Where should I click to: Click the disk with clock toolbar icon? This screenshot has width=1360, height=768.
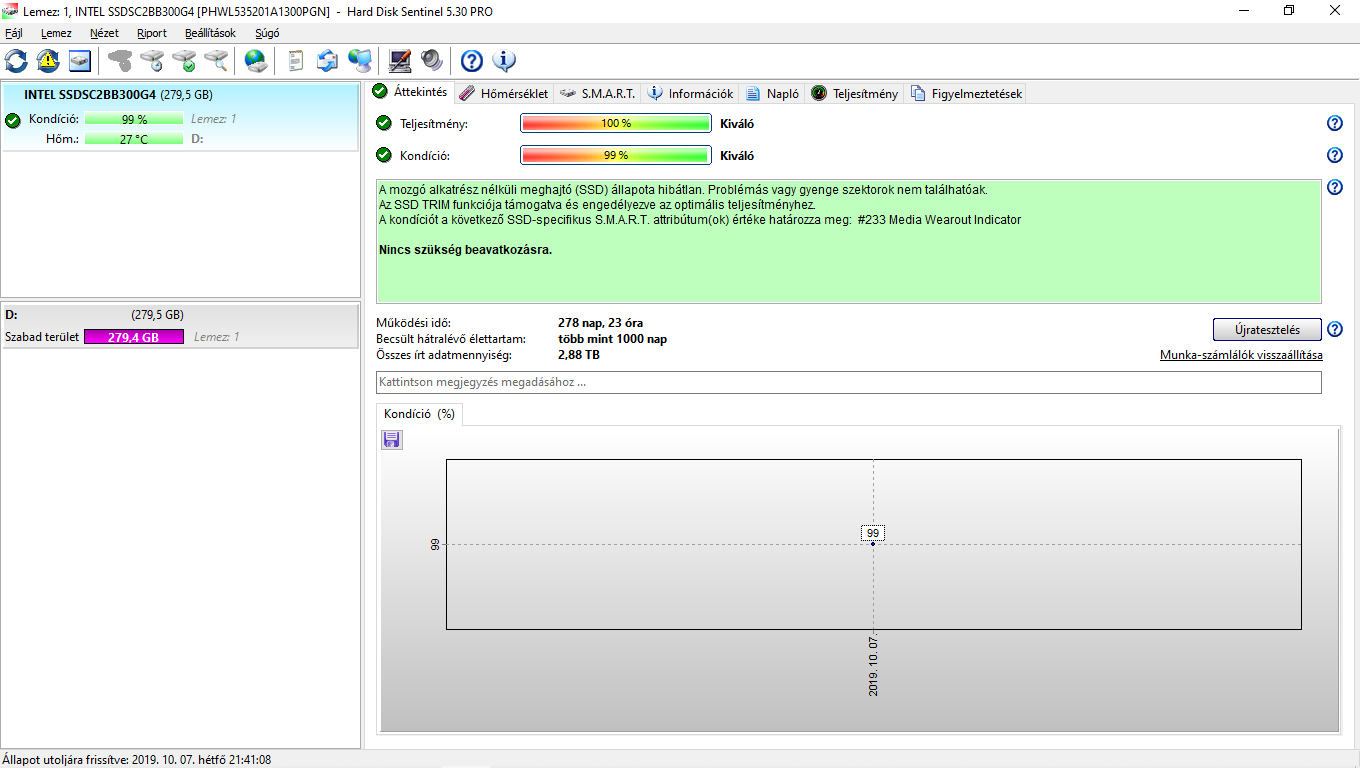[x=152, y=61]
